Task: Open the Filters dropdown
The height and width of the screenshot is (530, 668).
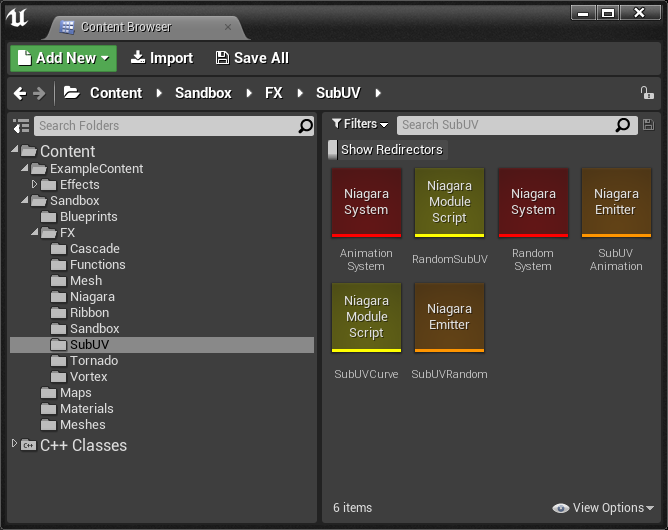Action: coord(360,124)
